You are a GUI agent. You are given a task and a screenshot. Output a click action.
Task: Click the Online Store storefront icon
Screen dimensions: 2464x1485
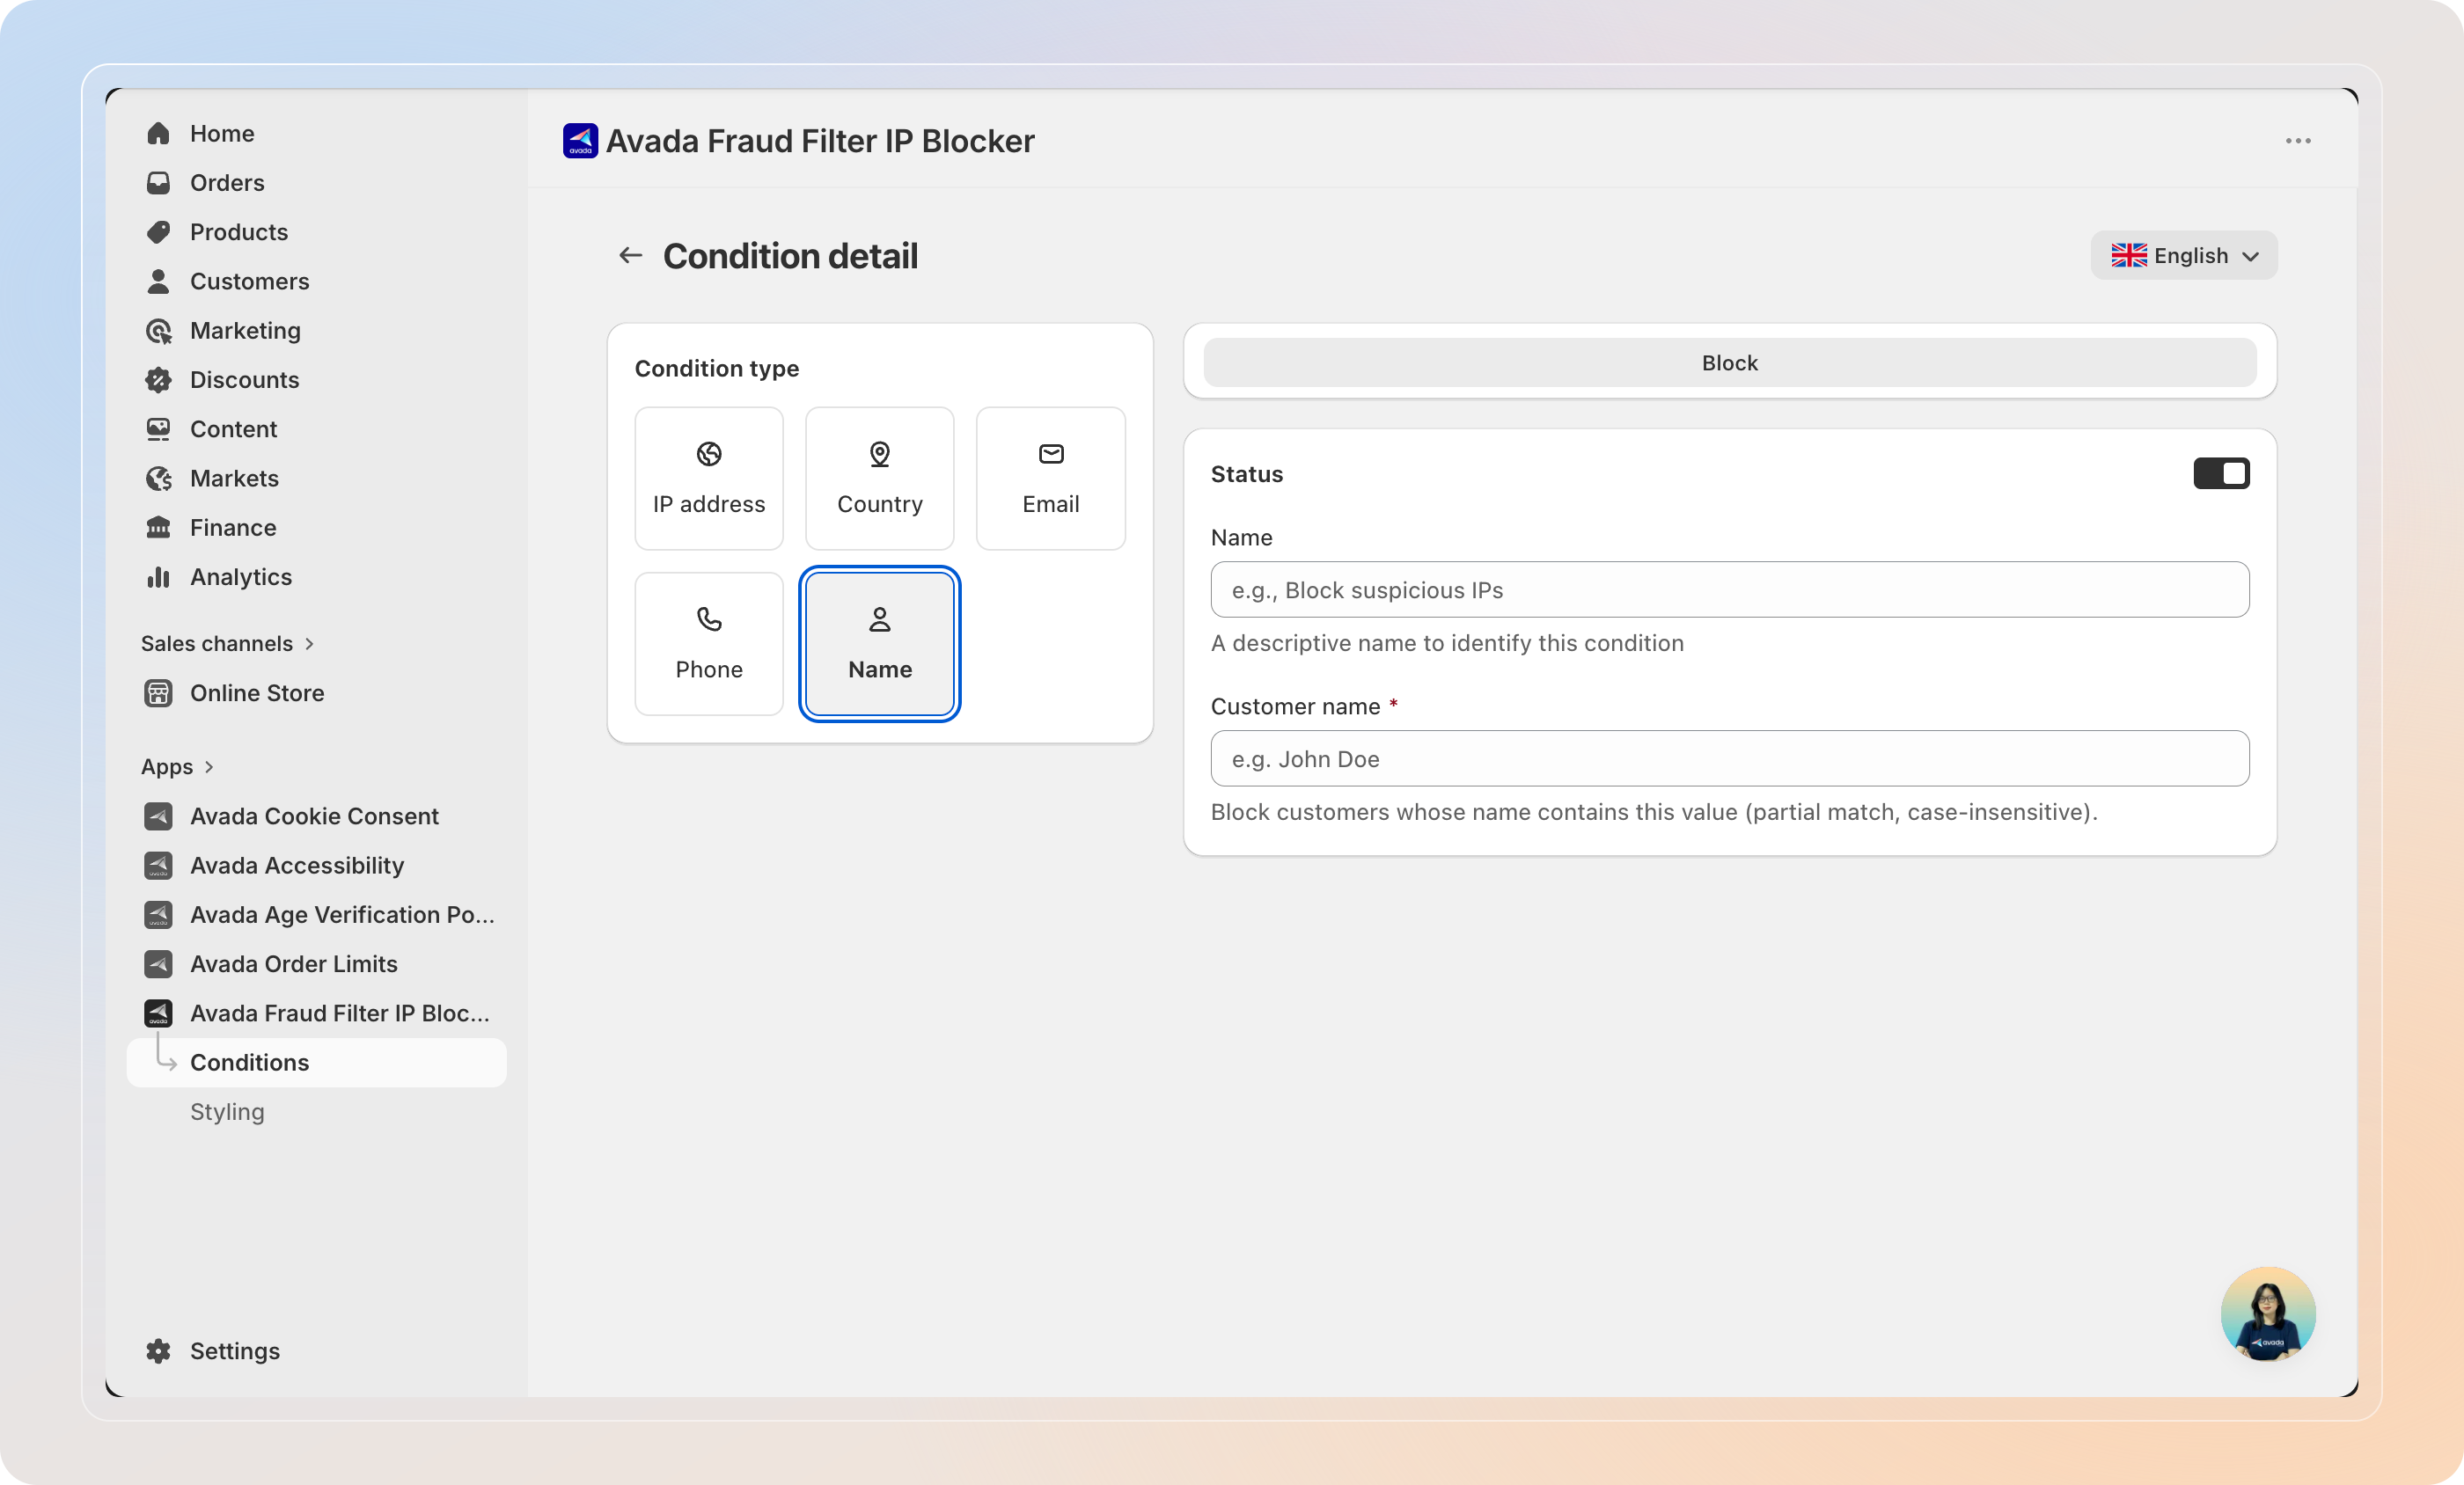[158, 693]
